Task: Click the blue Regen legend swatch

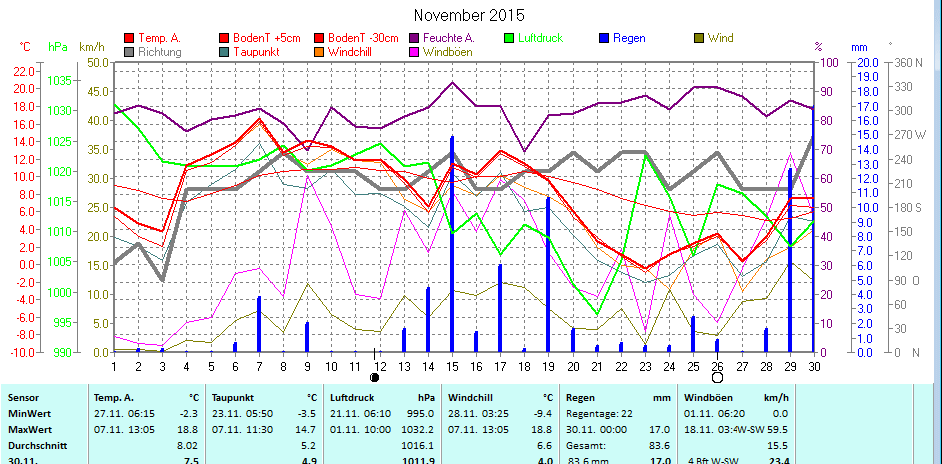Action: (604, 38)
